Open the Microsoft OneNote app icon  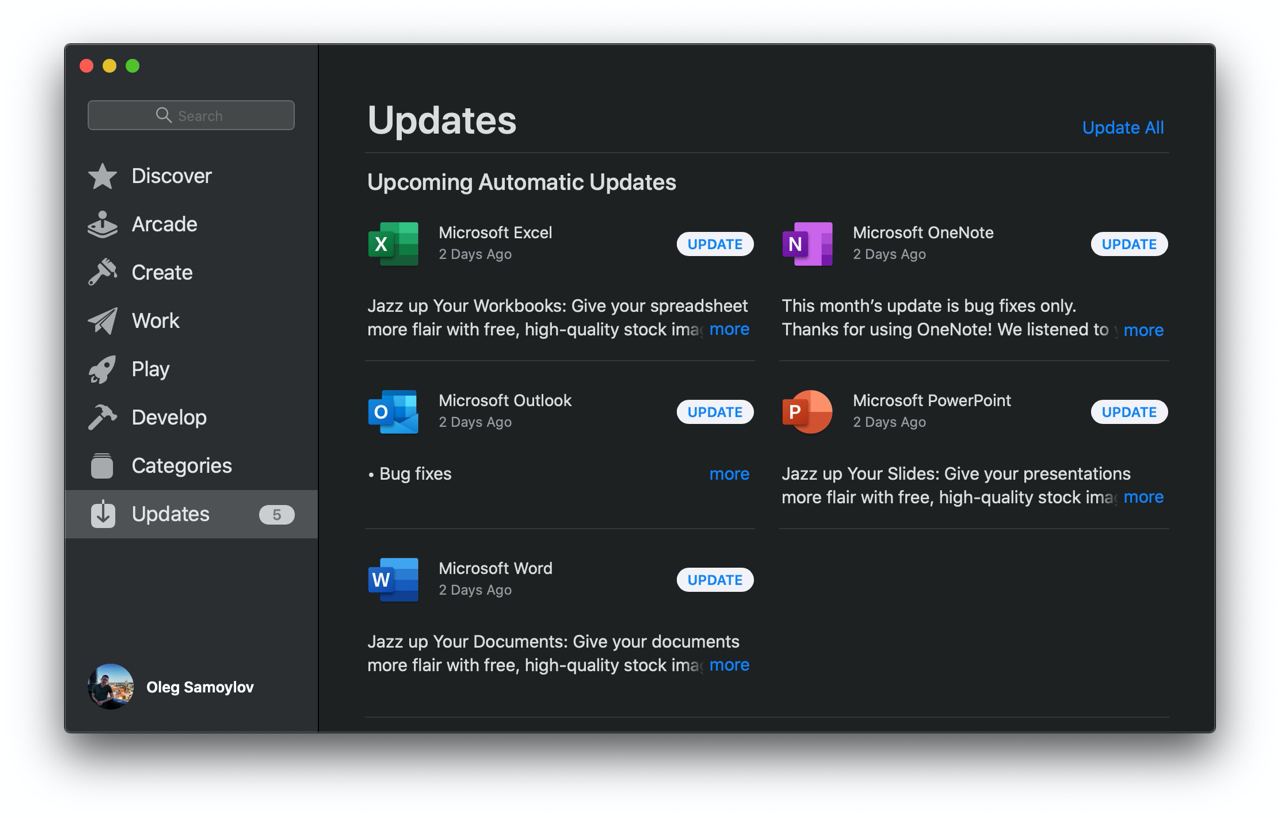pyautogui.click(x=807, y=244)
